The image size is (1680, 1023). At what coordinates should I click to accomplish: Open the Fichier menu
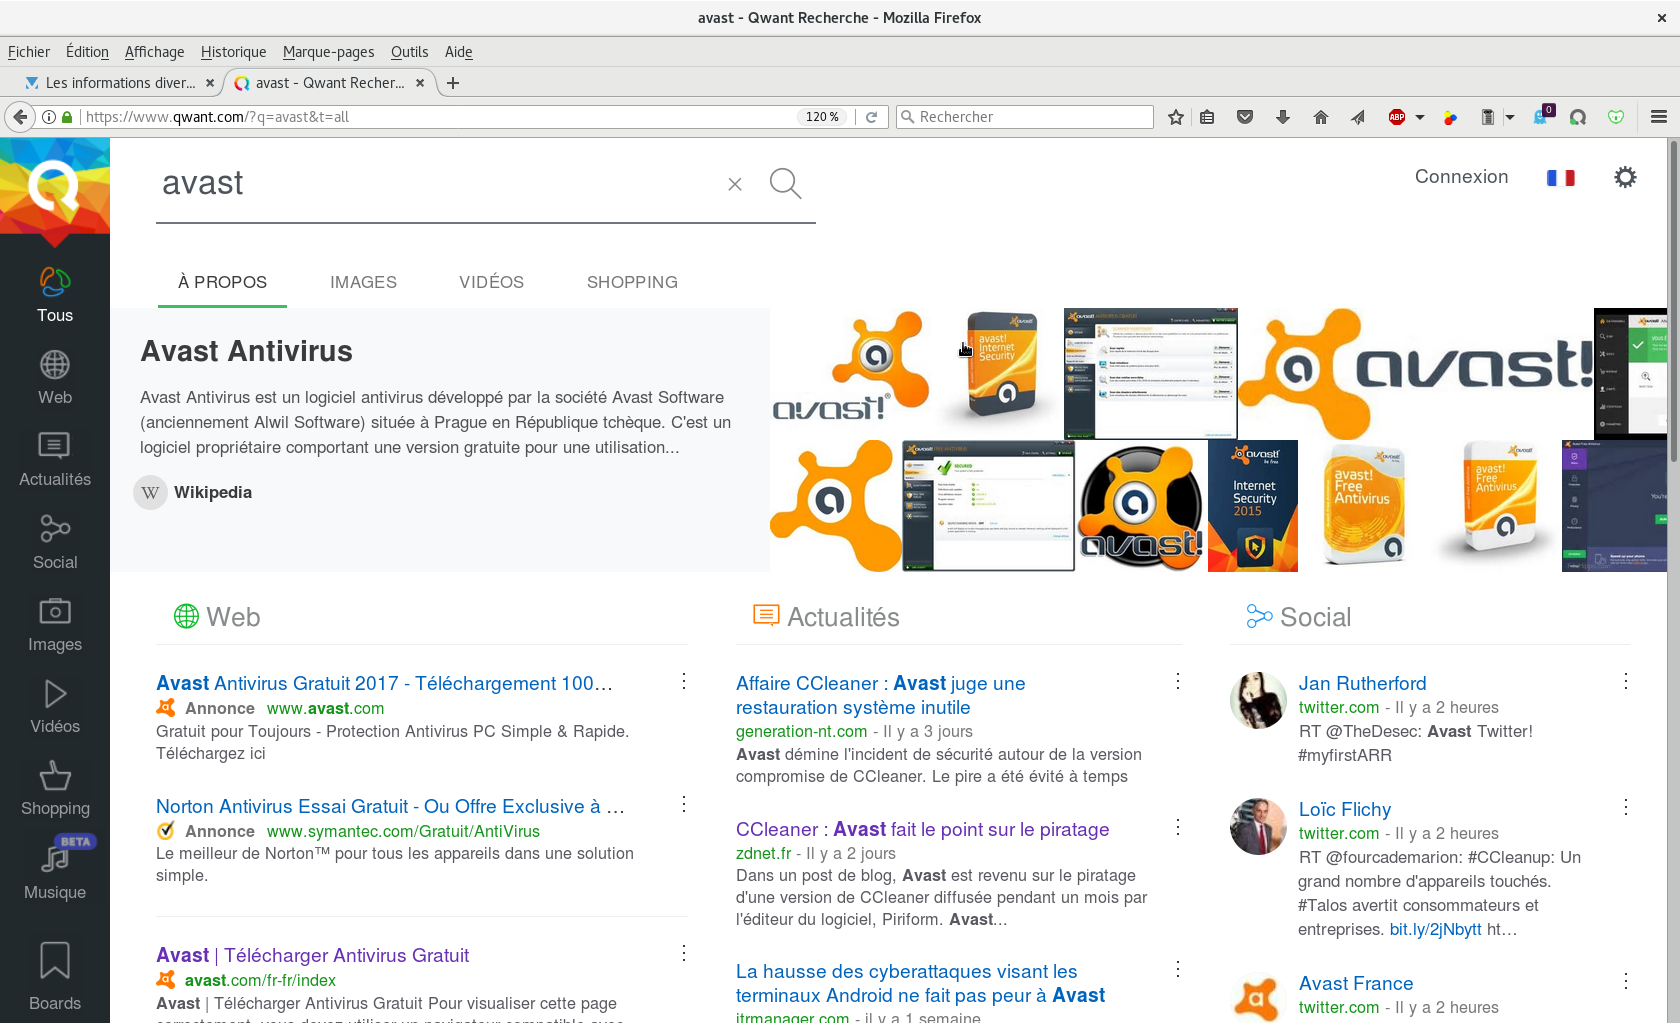tap(29, 52)
